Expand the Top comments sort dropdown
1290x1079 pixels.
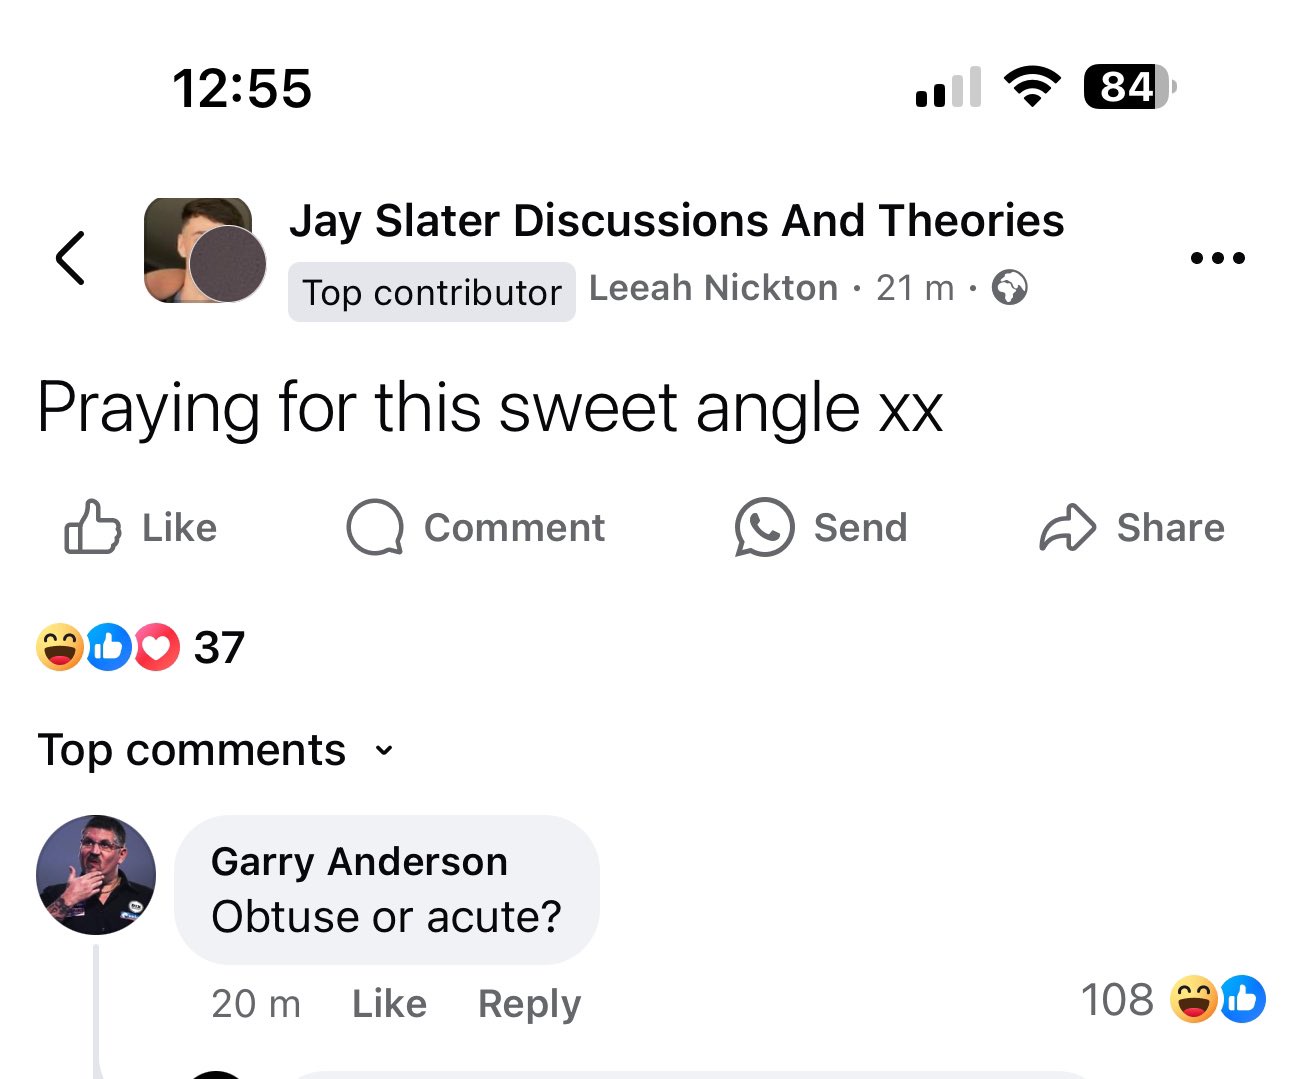[x=384, y=750]
